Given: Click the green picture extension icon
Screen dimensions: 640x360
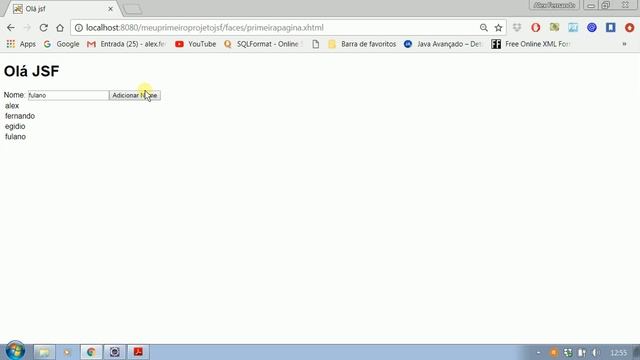Looking at the screenshot, I should click(x=554, y=27).
